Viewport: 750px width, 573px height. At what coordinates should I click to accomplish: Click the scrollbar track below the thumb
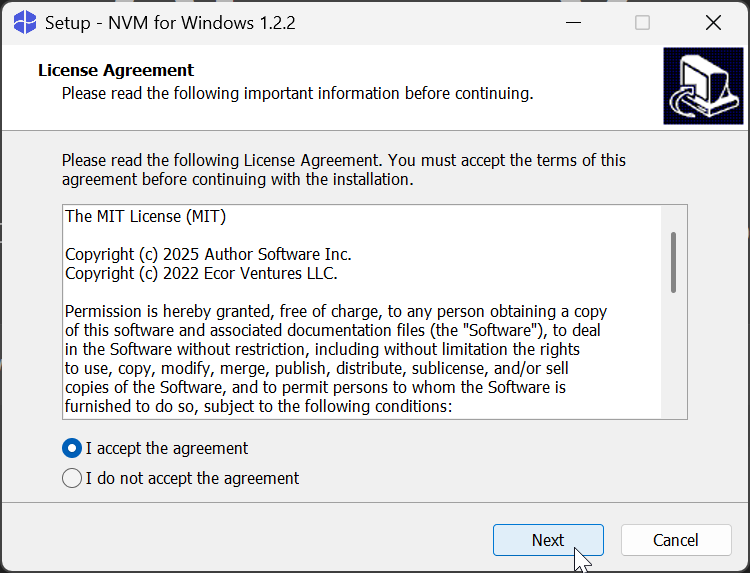[674, 360]
